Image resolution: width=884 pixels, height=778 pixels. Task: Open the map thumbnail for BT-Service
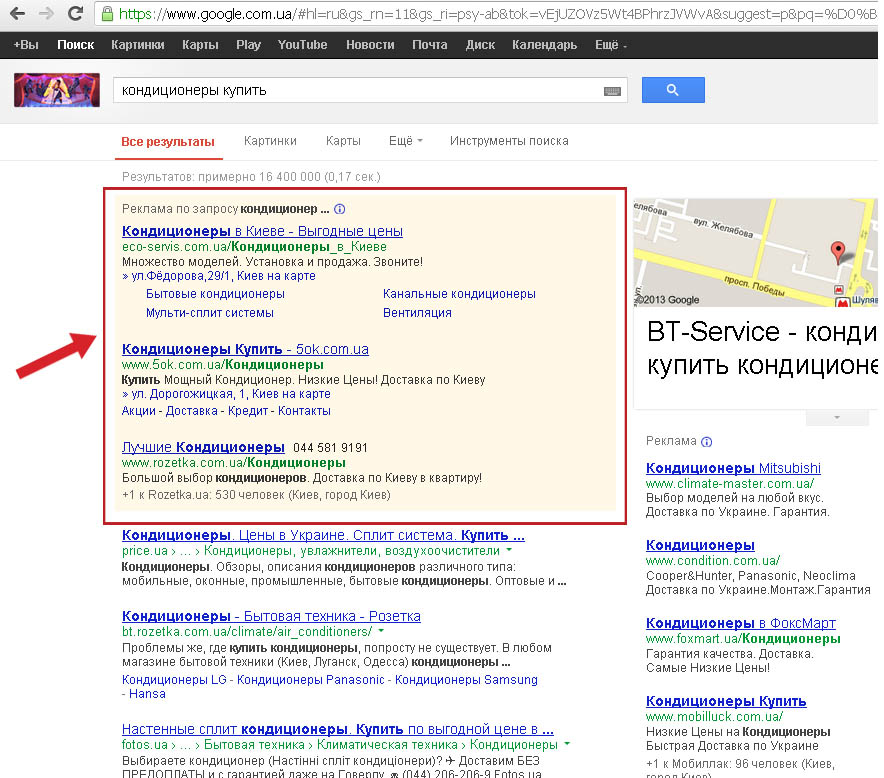pos(755,253)
